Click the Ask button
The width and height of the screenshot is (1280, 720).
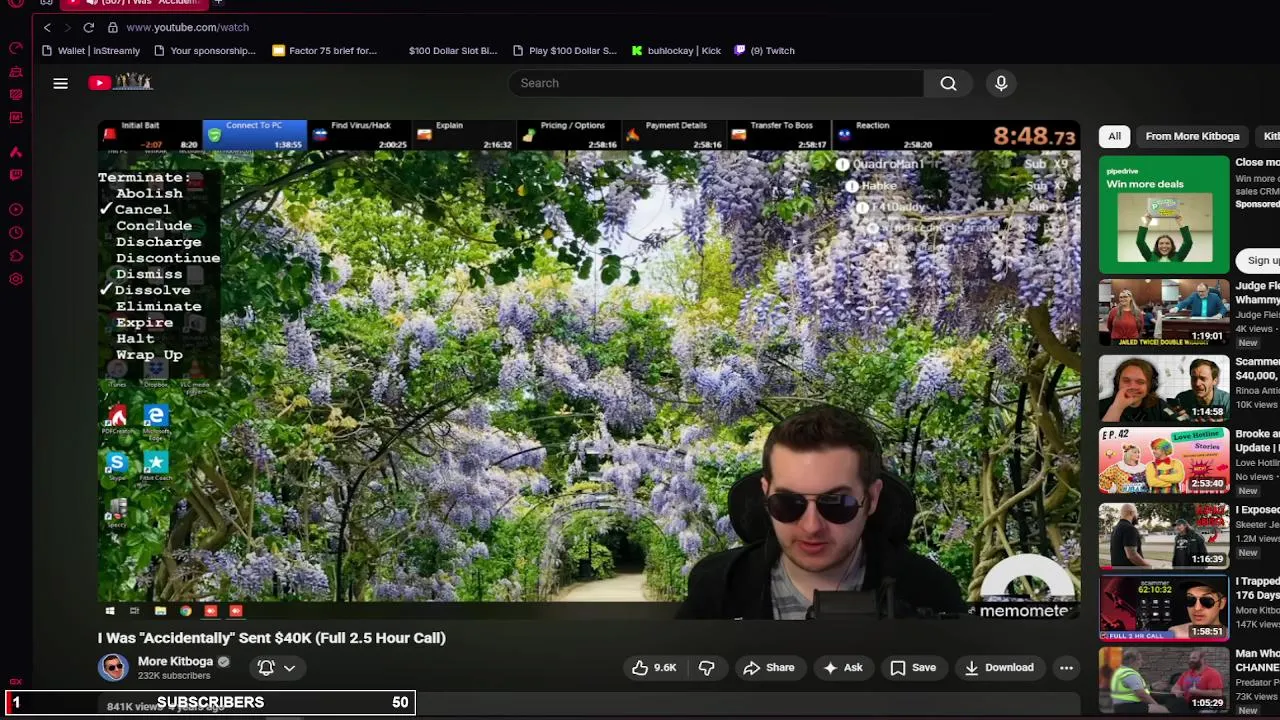click(842, 668)
